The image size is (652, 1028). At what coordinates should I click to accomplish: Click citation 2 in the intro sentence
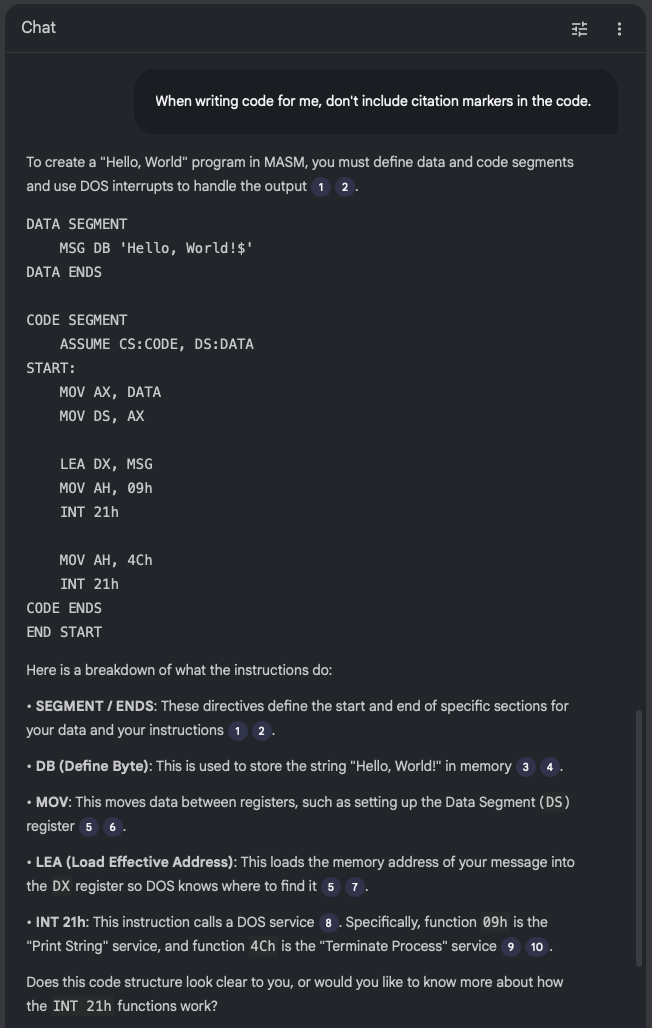[345, 186]
